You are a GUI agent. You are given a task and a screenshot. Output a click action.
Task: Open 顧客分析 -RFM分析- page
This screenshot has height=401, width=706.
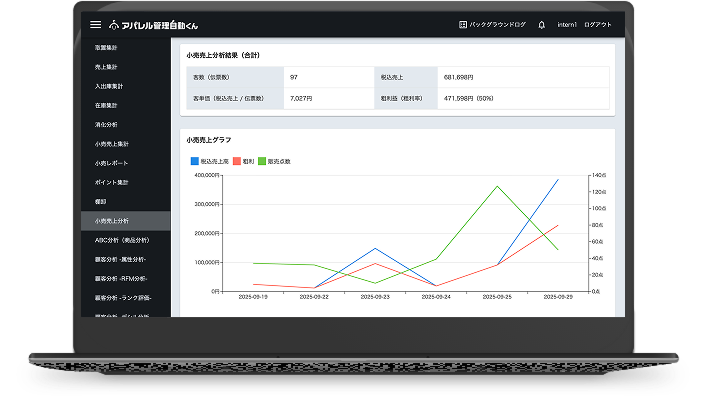(x=120, y=278)
